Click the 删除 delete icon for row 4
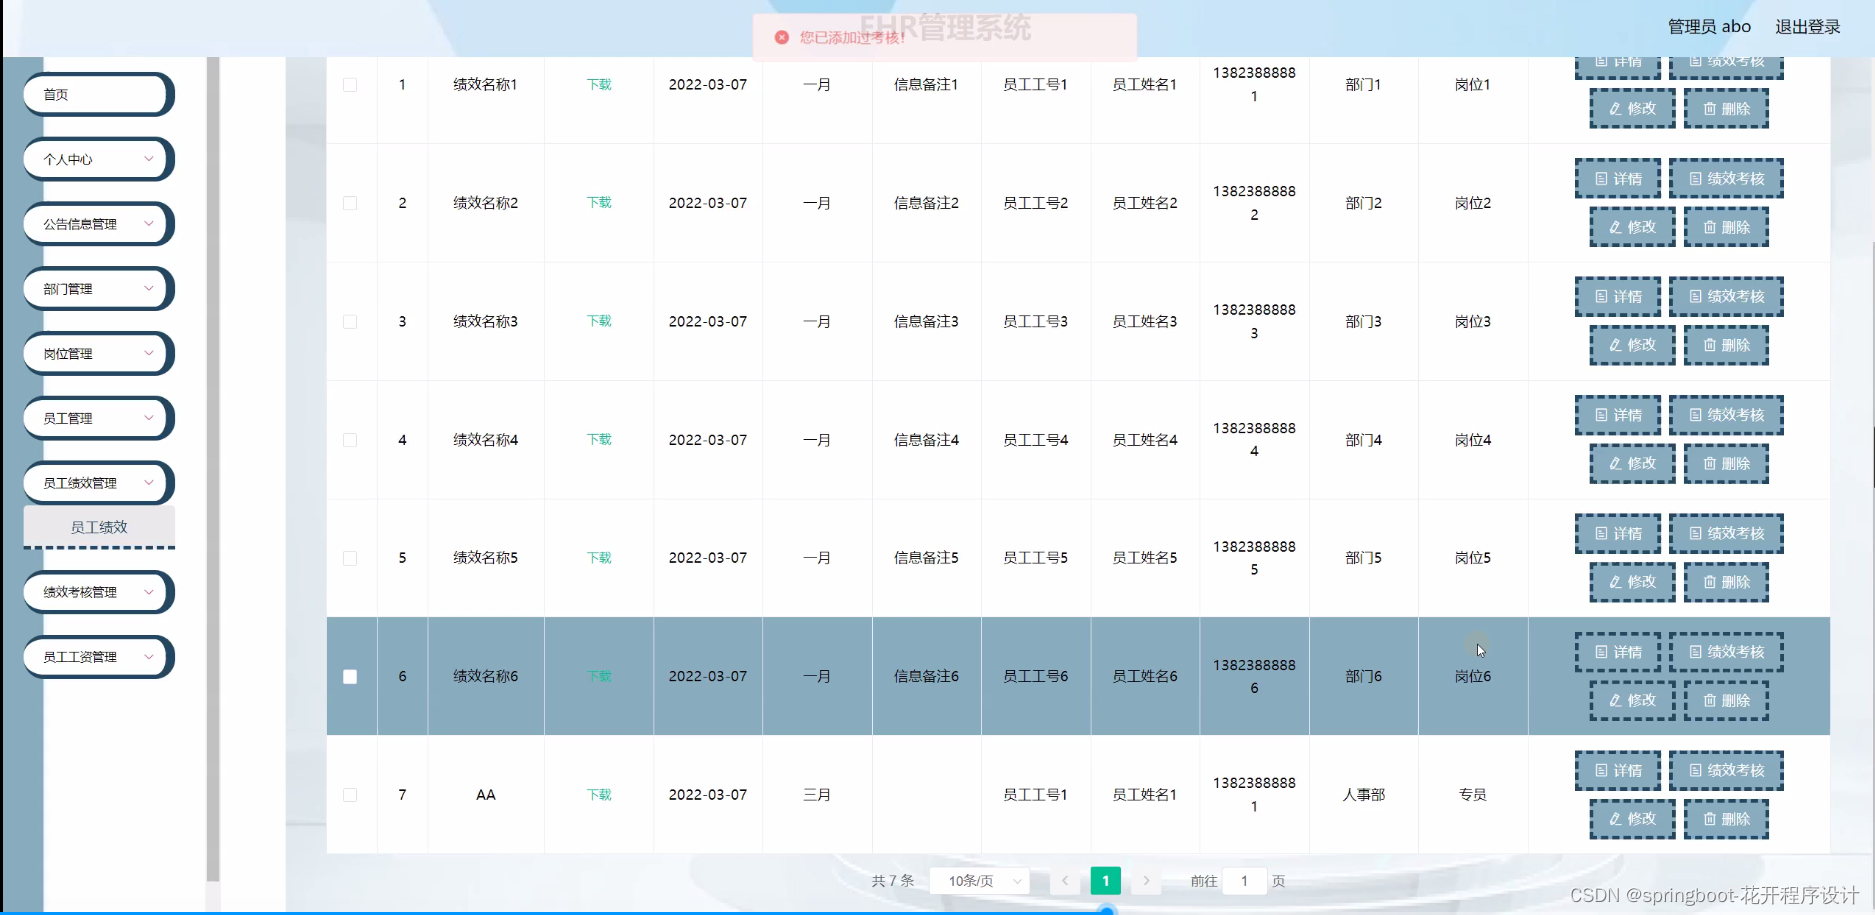Viewport: 1875px width, 915px height. click(1726, 463)
